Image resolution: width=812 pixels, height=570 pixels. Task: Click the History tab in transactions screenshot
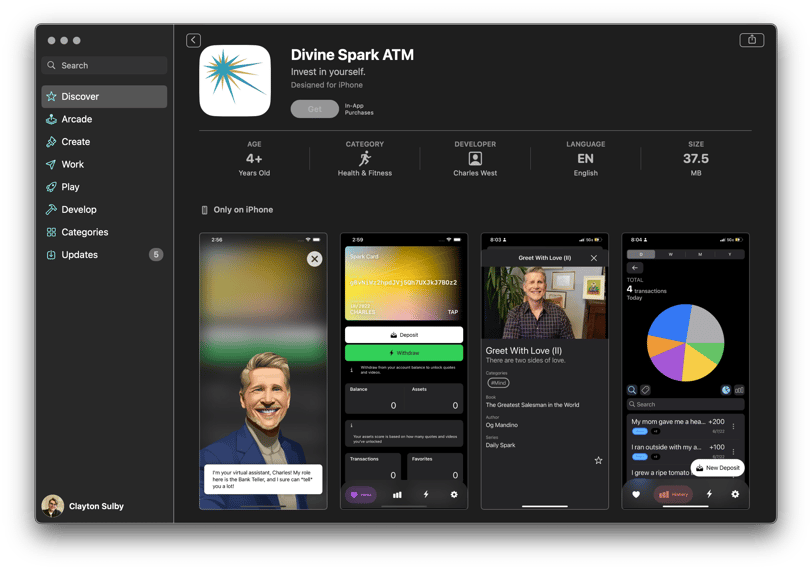pos(673,495)
